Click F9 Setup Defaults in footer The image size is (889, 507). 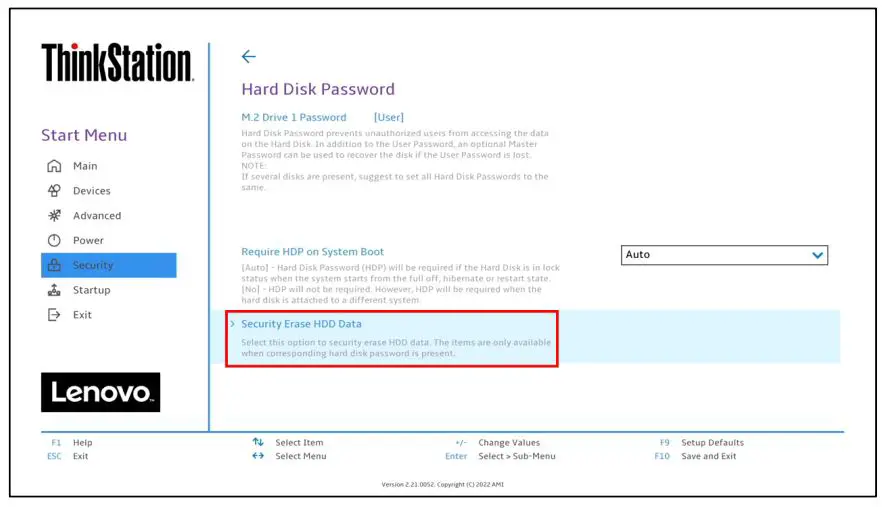pyautogui.click(x=702, y=442)
